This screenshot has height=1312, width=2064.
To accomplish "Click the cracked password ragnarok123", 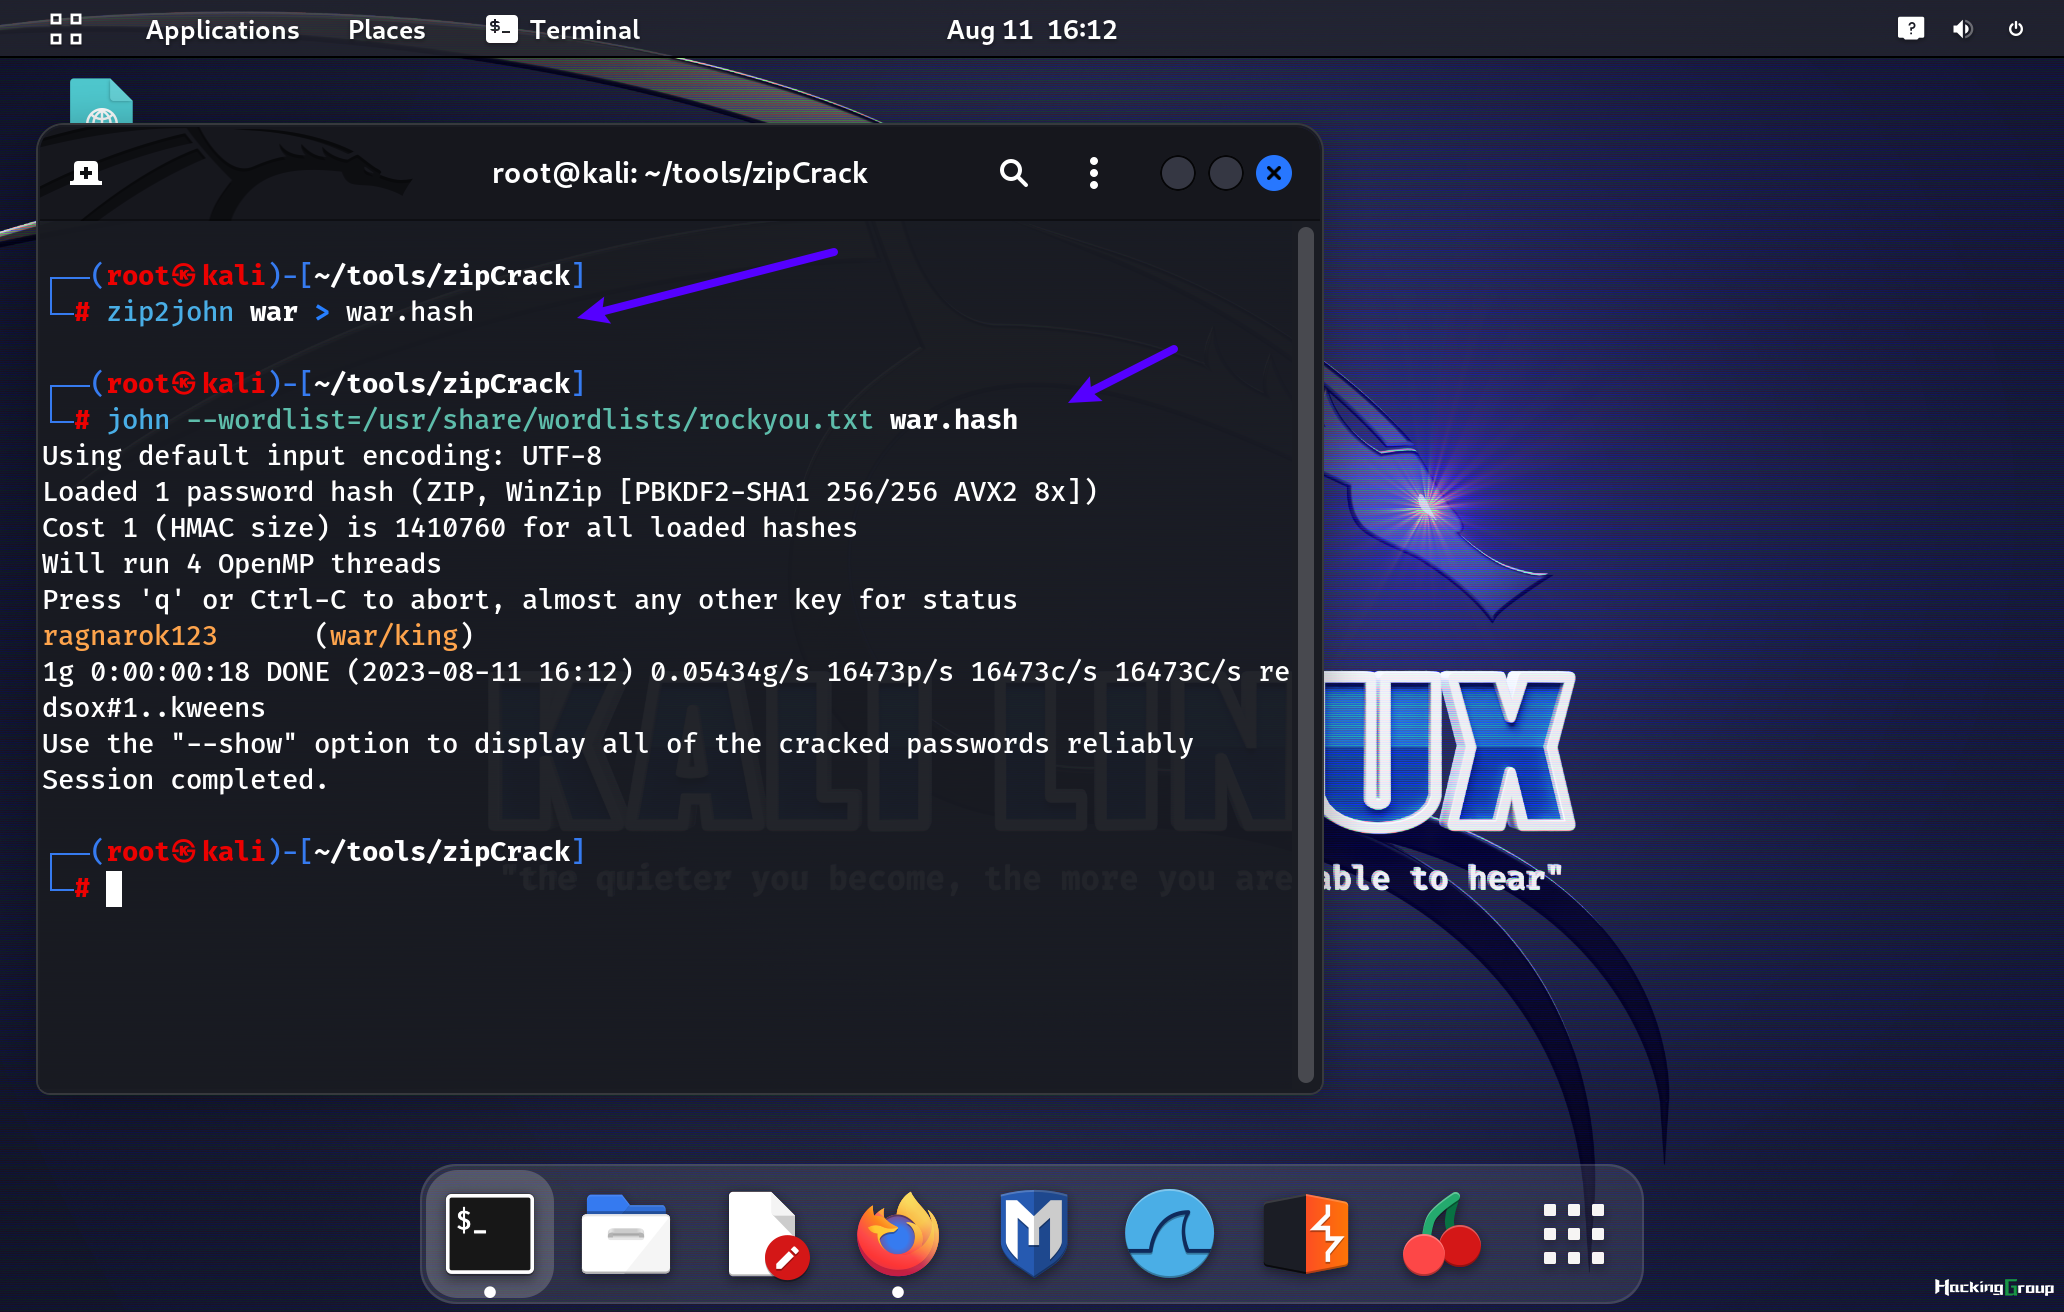I will pos(130,636).
